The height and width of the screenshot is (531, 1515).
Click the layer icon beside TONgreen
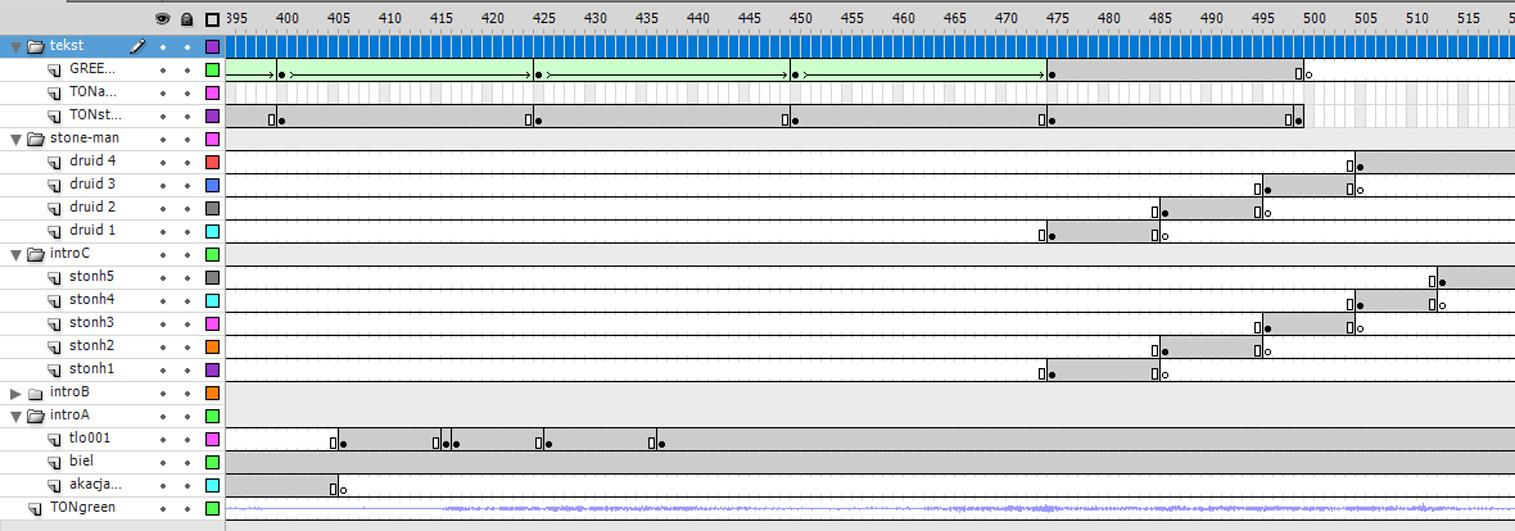36,508
